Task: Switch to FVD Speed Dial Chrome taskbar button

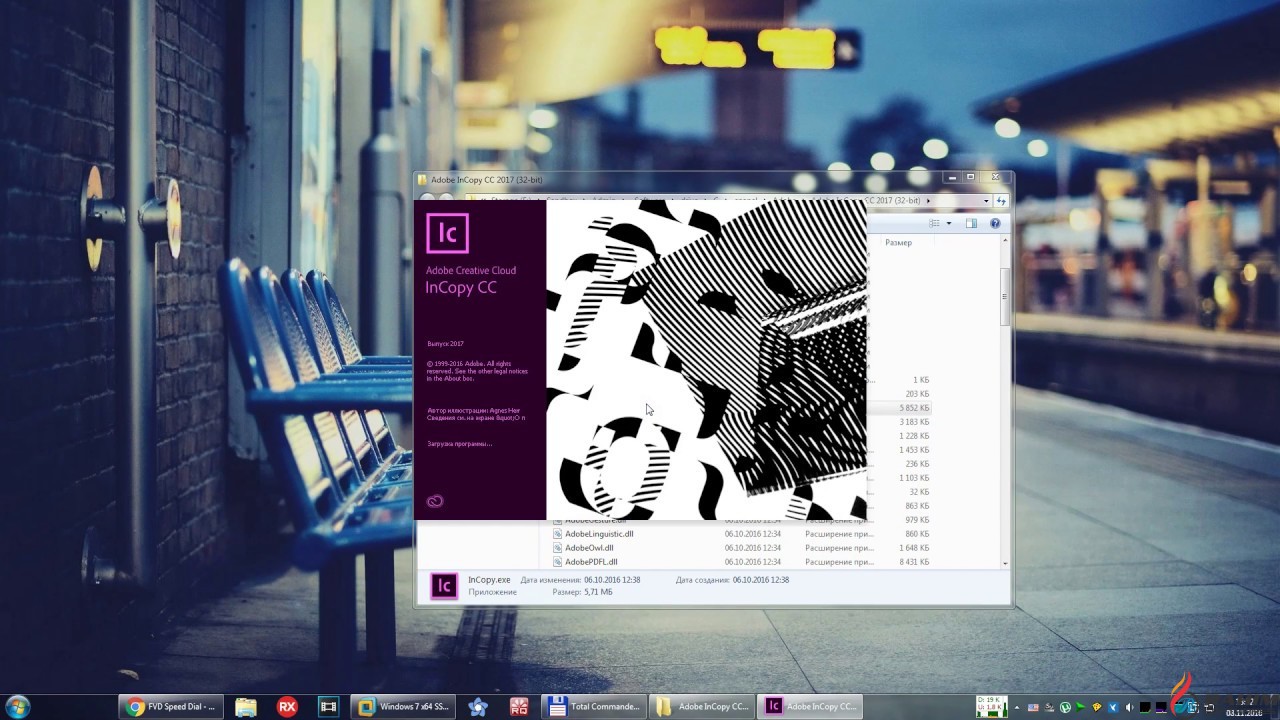Action: tap(172, 707)
